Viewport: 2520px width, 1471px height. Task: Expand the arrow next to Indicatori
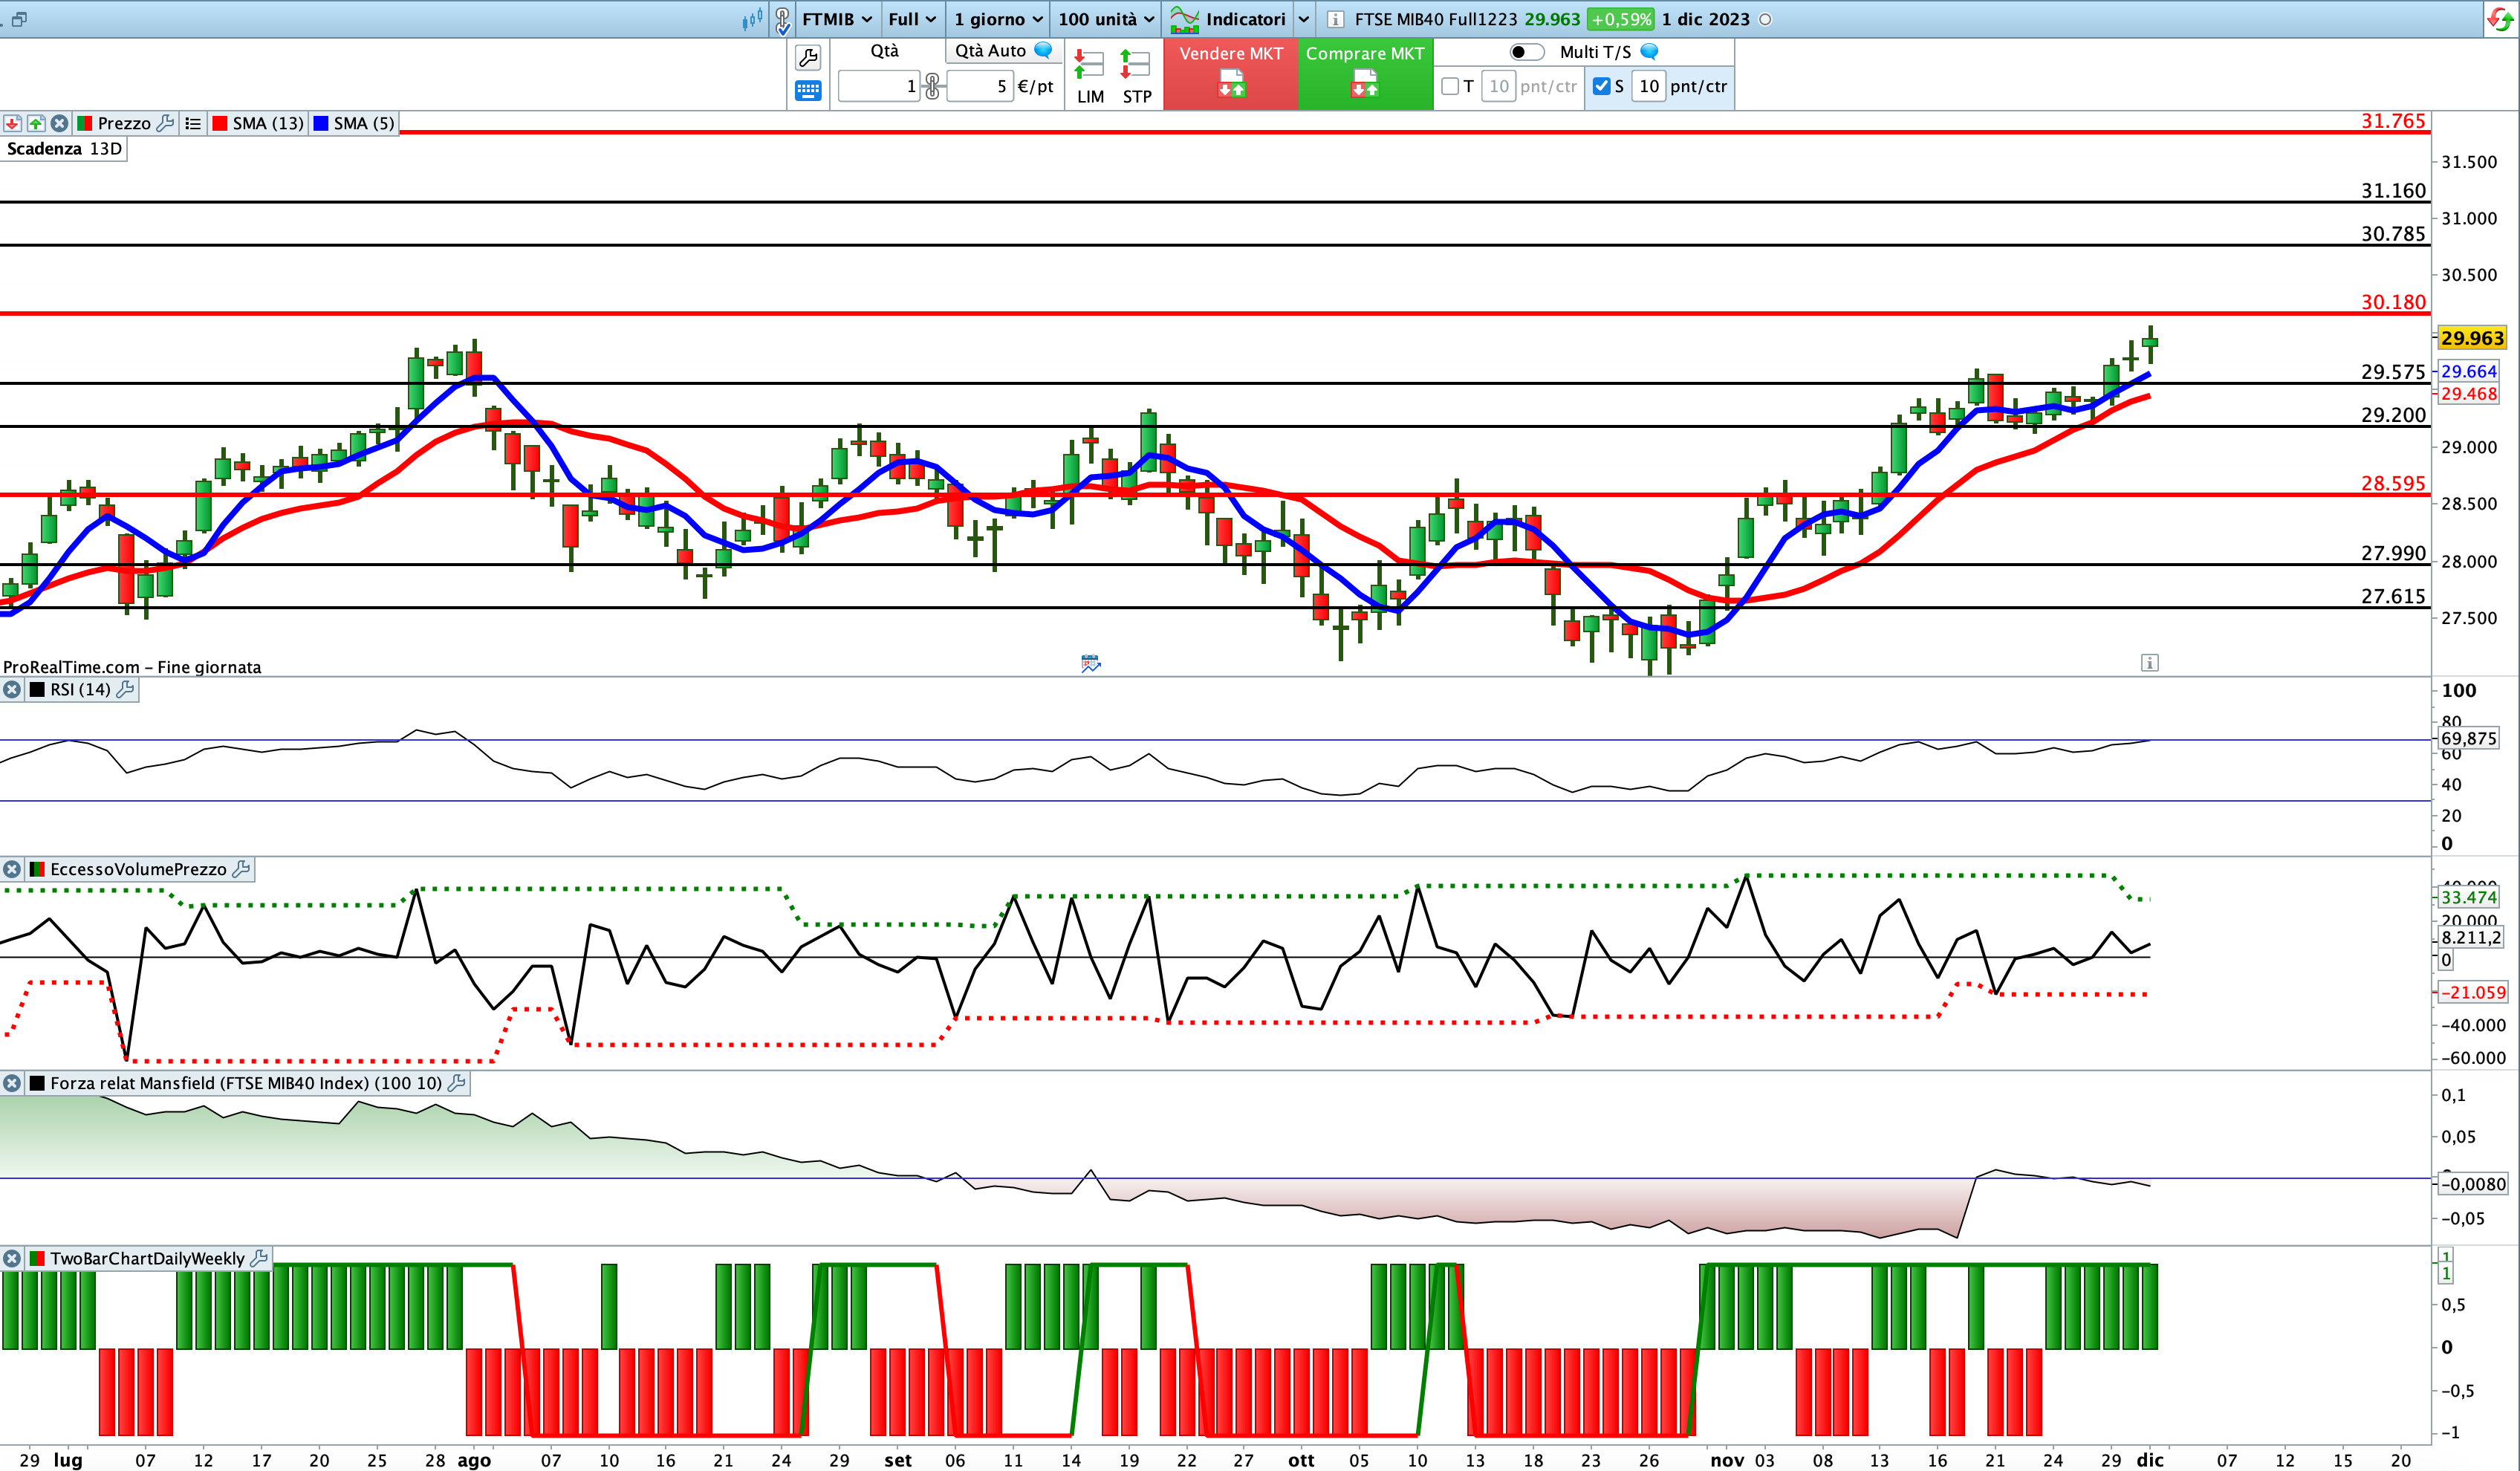(x=1303, y=19)
